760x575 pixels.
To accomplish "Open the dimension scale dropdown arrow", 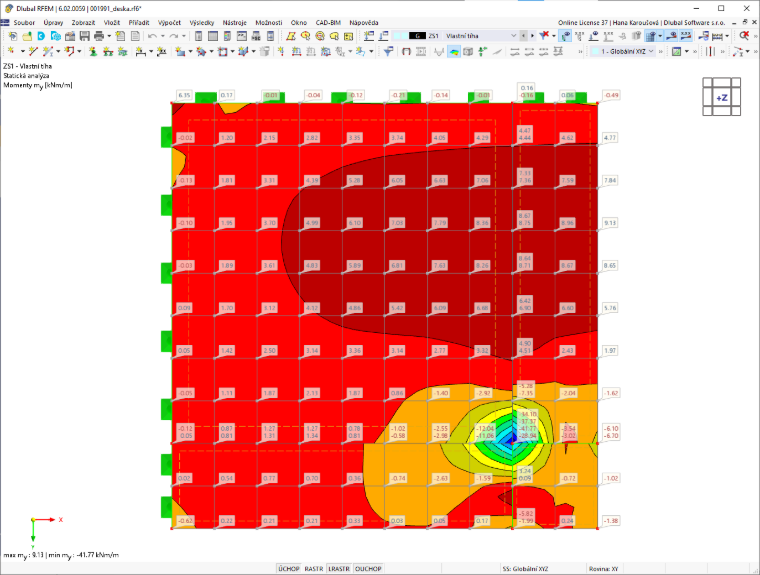I will (x=727, y=36).
